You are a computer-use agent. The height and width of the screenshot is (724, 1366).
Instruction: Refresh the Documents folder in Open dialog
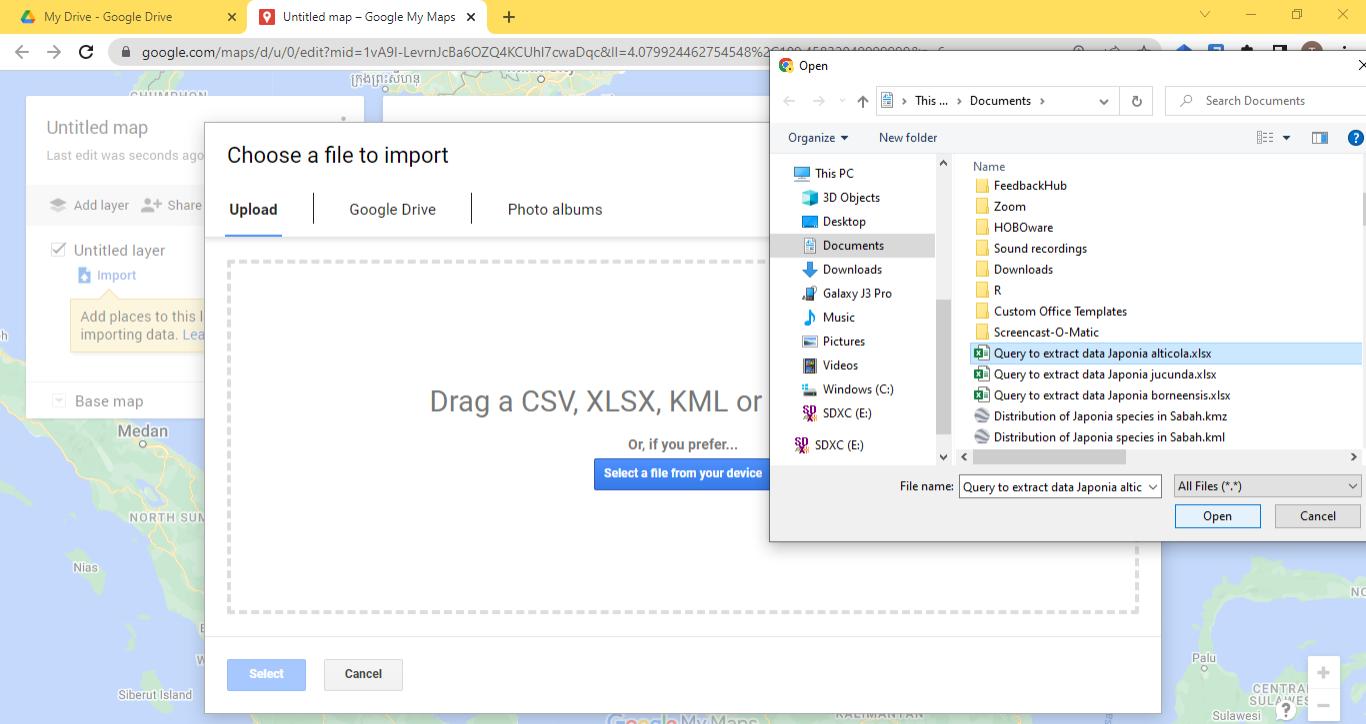pyautogui.click(x=1136, y=101)
